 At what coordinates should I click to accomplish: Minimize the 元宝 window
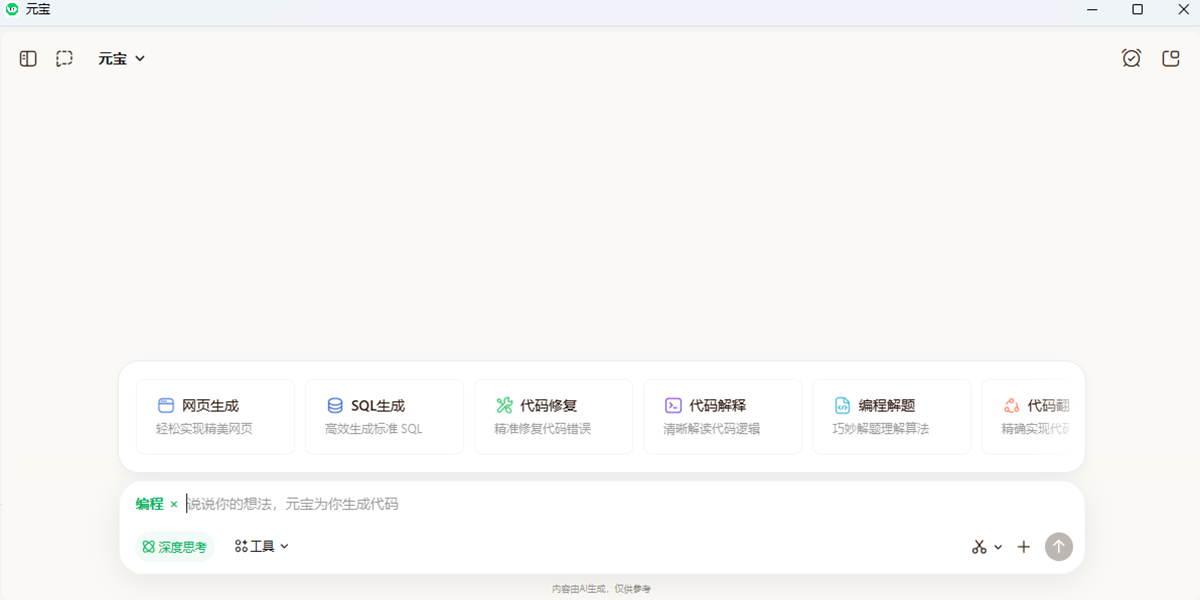pos(1092,9)
